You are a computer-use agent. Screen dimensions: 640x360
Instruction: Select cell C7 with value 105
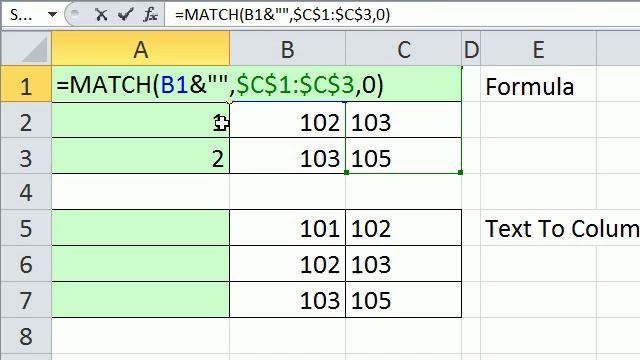404,299
